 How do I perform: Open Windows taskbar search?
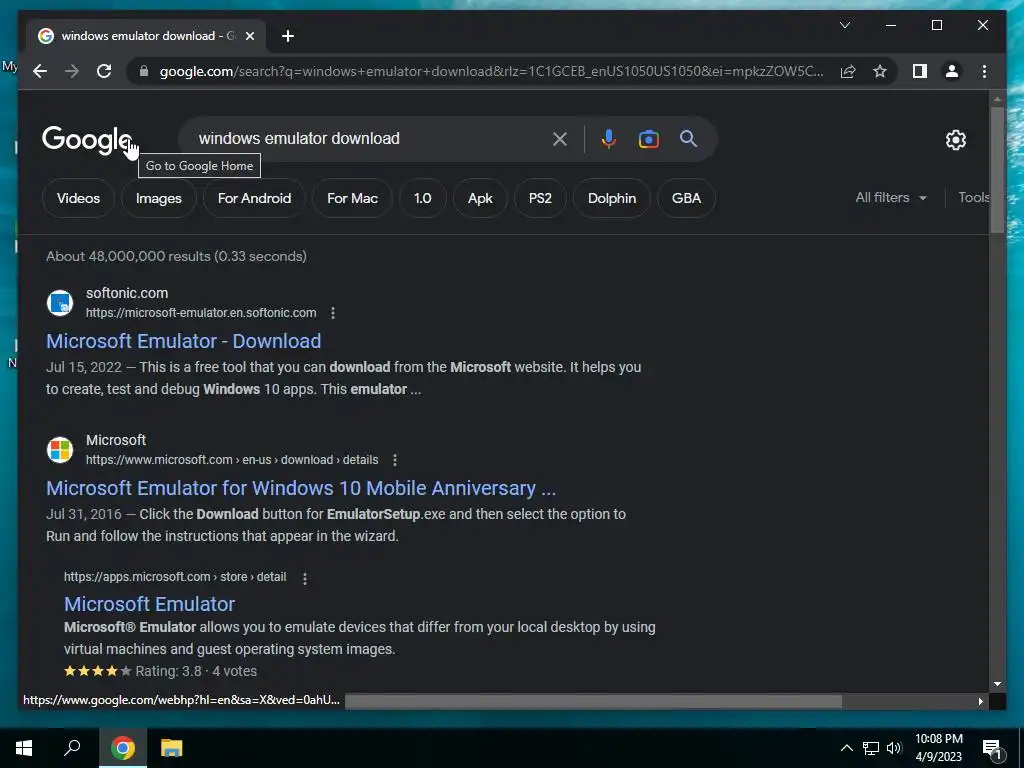click(x=72, y=748)
